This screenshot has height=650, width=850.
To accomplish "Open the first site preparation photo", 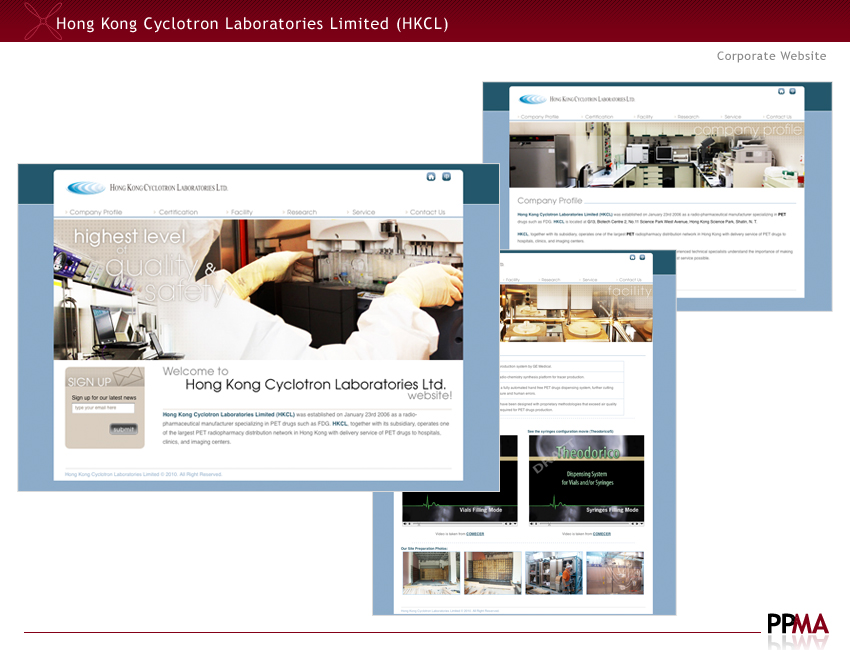I will pyautogui.click(x=432, y=573).
